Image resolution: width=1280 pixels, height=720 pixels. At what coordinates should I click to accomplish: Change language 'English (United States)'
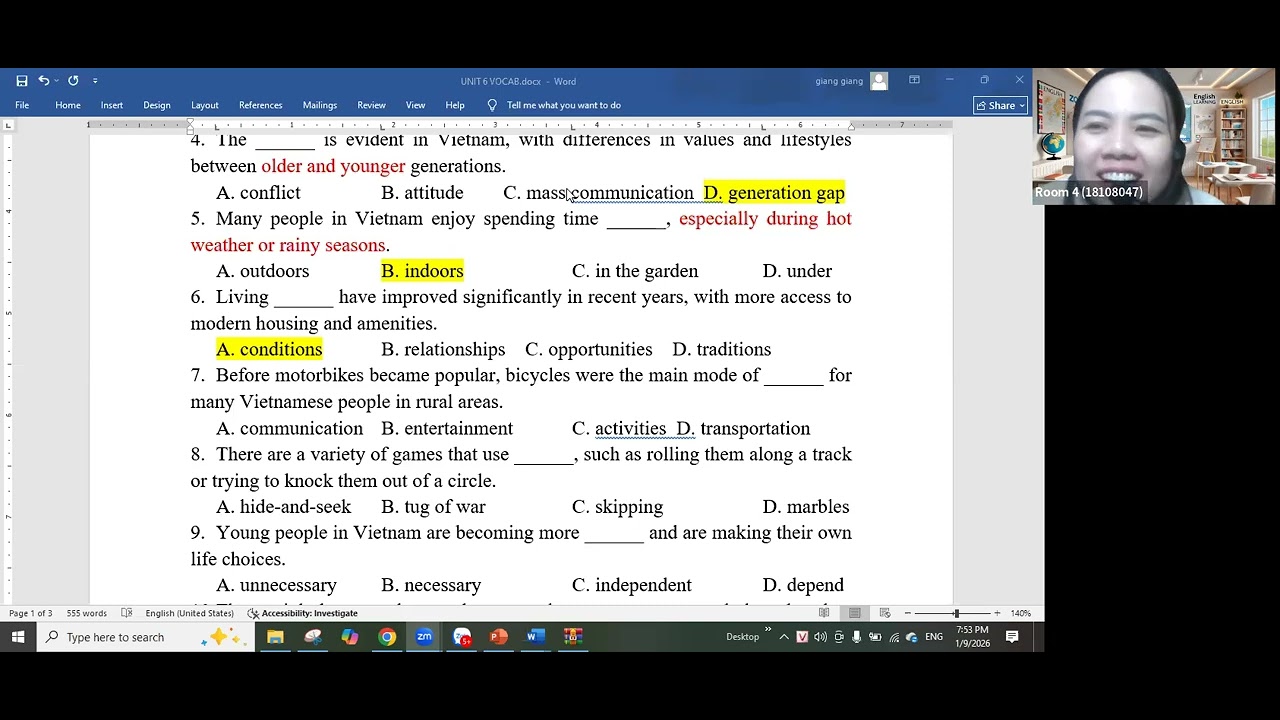(189, 613)
